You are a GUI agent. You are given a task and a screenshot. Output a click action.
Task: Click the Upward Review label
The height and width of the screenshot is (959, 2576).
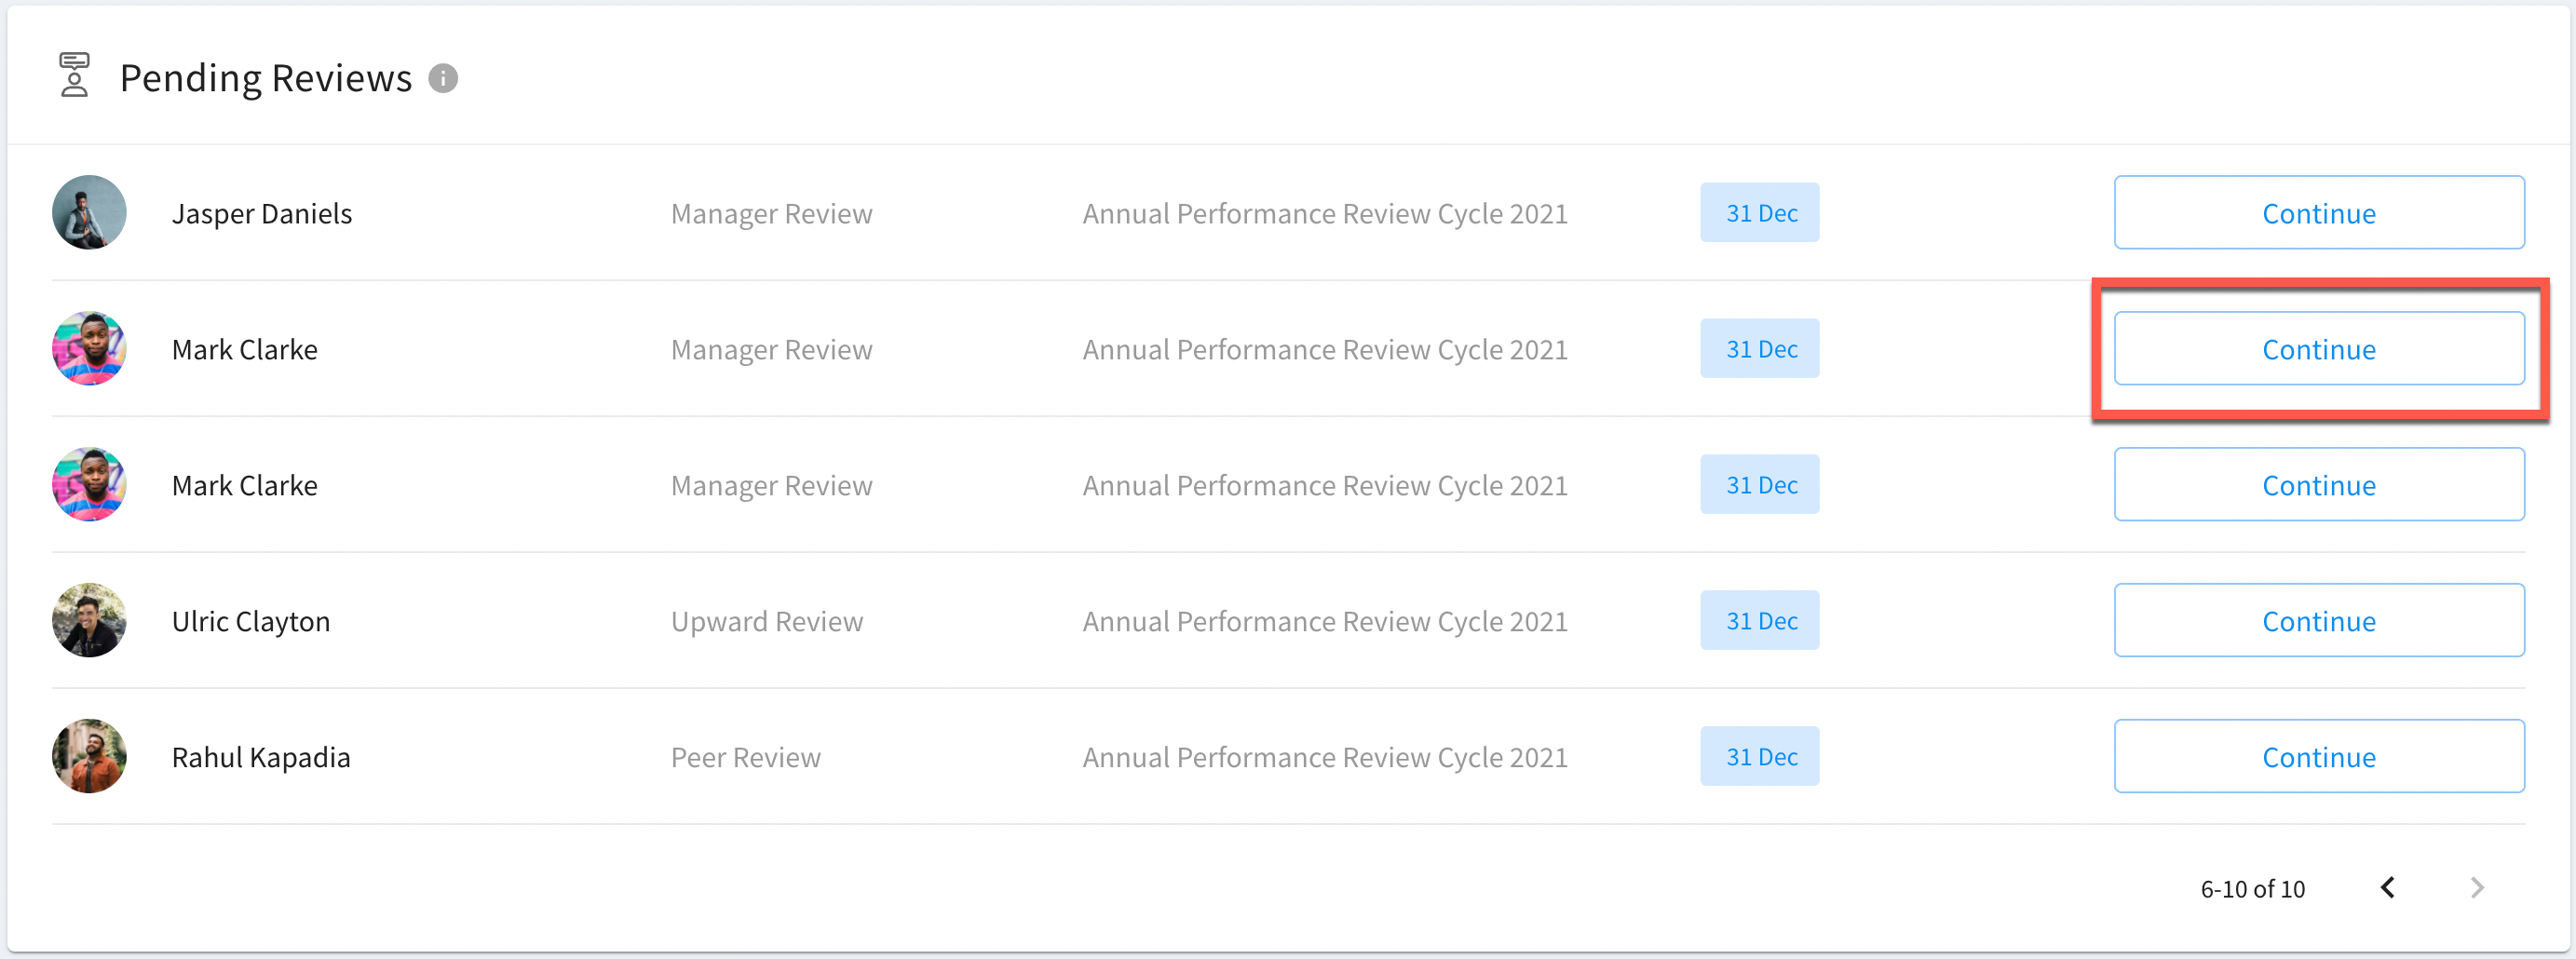[x=767, y=621]
